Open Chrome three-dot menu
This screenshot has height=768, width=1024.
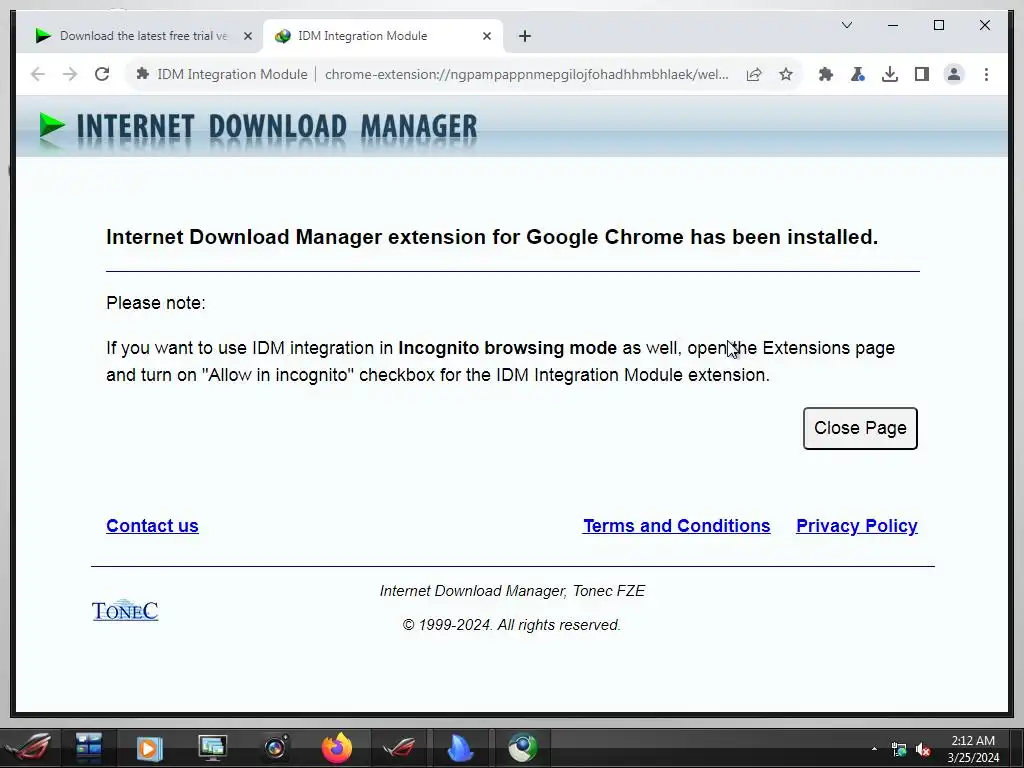click(986, 74)
